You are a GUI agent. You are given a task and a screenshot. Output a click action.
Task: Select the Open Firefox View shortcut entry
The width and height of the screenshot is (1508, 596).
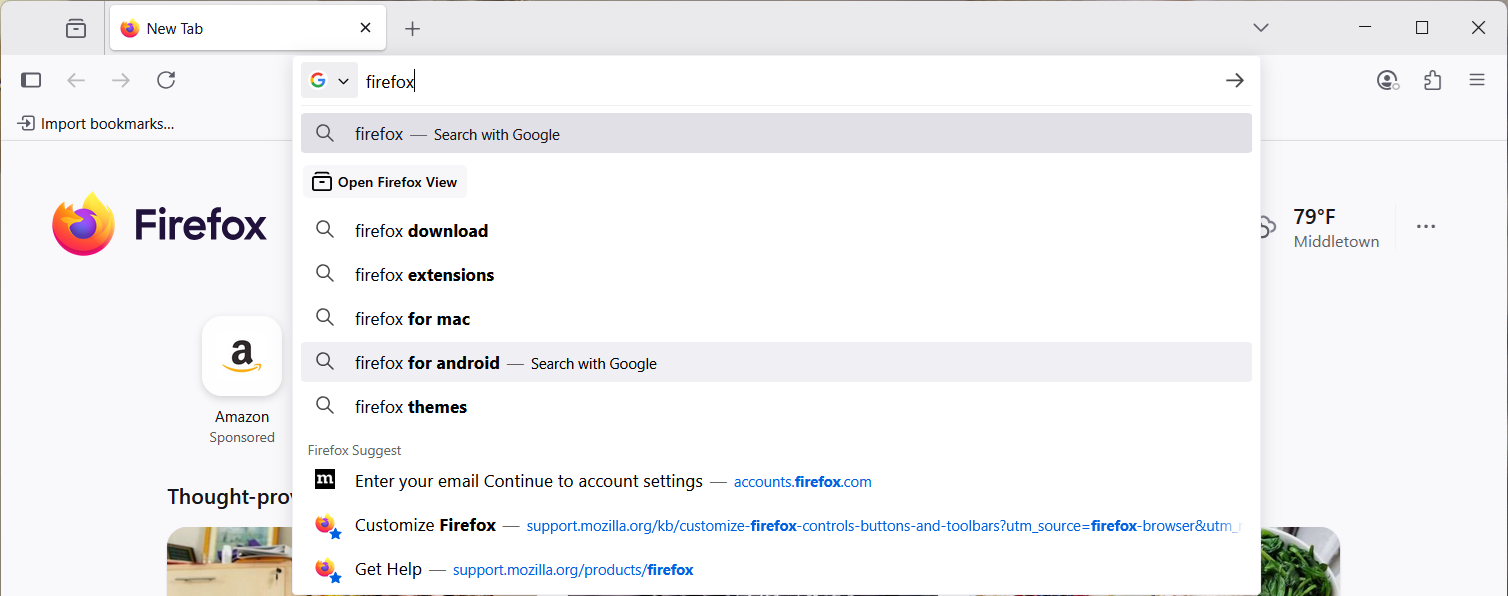tap(385, 181)
